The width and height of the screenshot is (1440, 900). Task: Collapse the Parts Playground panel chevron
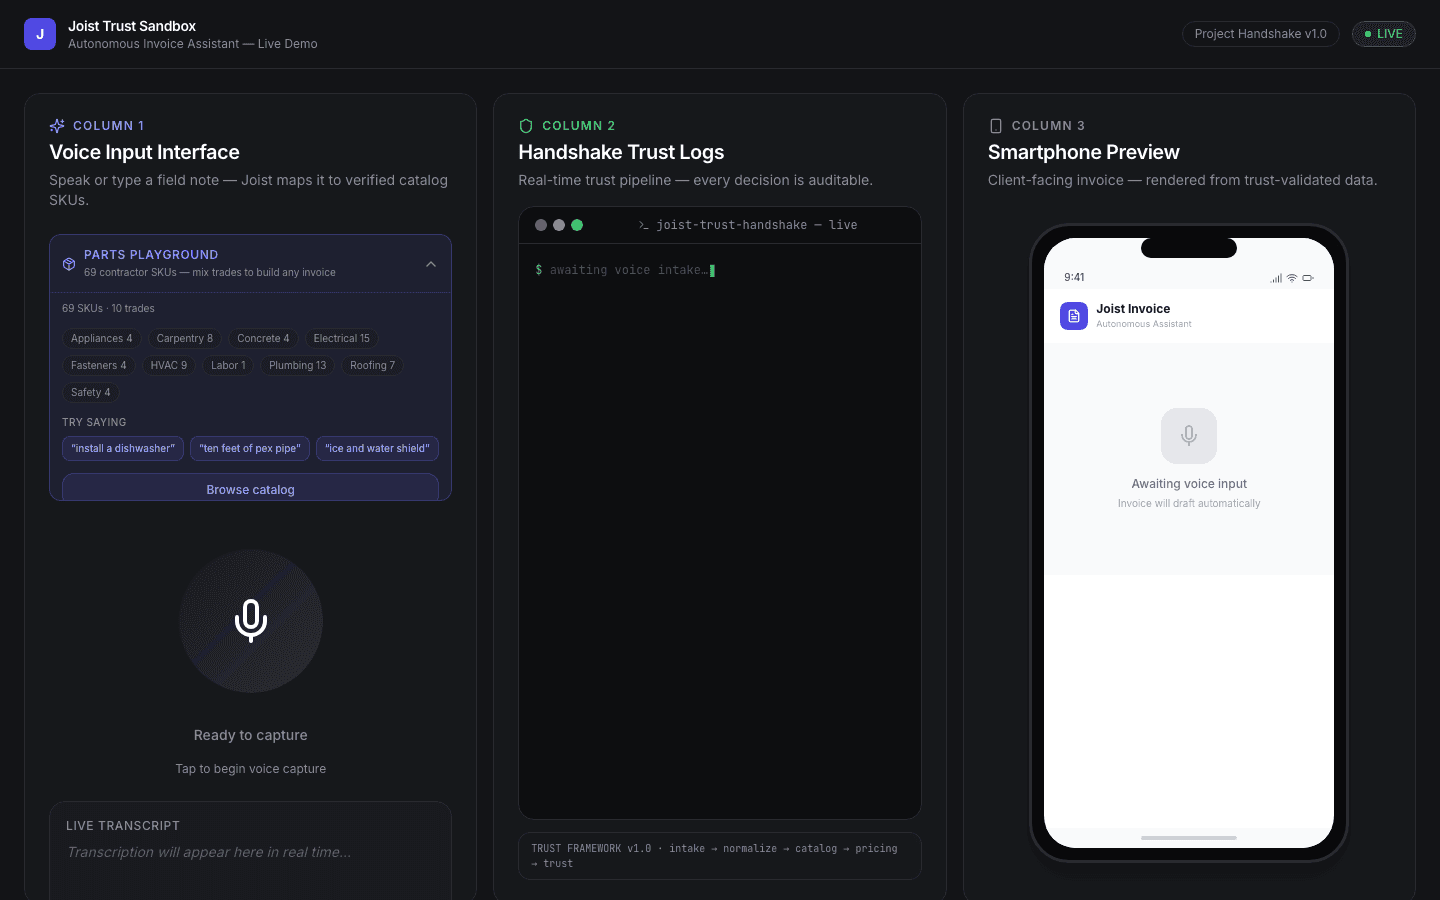(x=431, y=264)
